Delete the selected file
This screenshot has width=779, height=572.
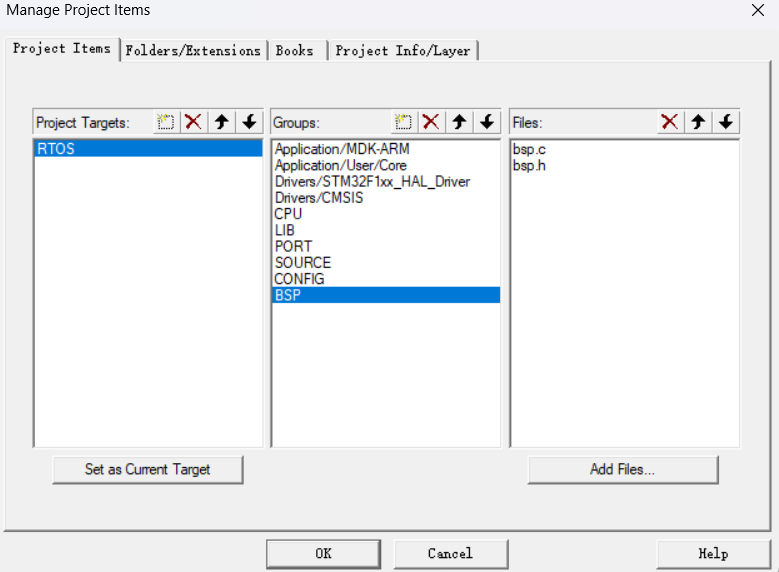click(x=670, y=122)
